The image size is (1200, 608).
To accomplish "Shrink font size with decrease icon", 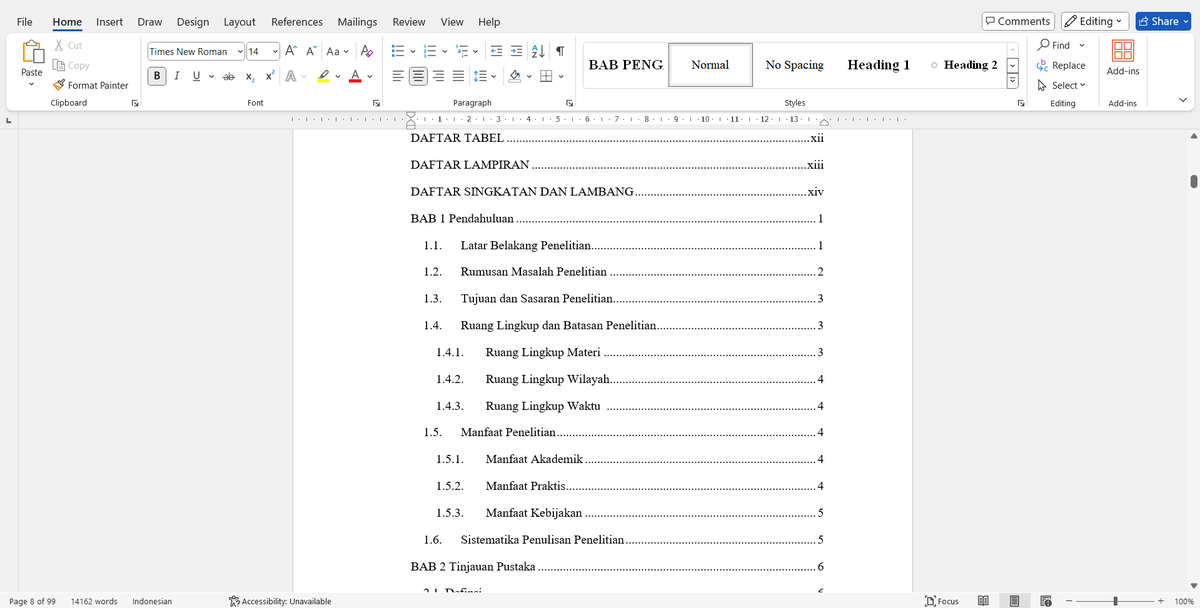I will click(311, 51).
